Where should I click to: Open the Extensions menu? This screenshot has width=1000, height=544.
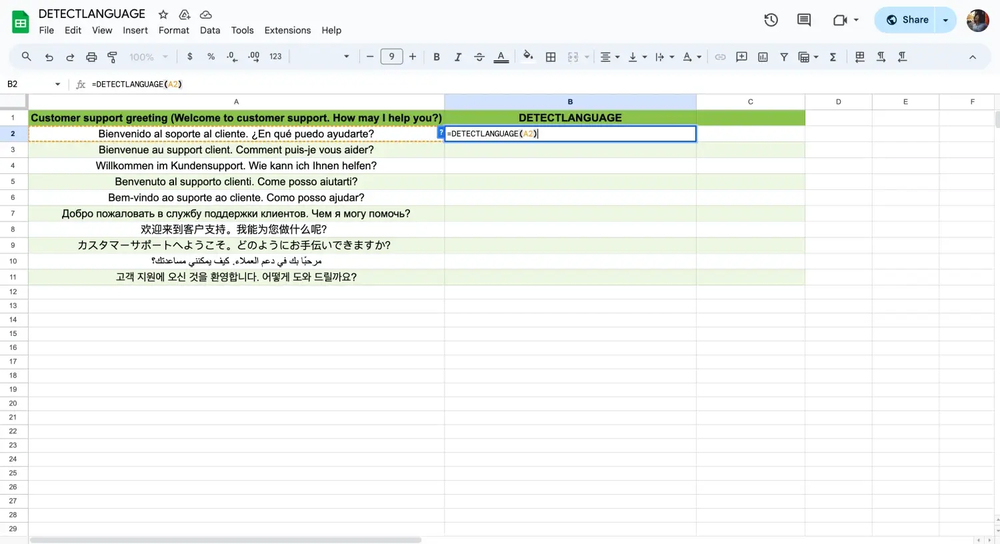(x=287, y=31)
